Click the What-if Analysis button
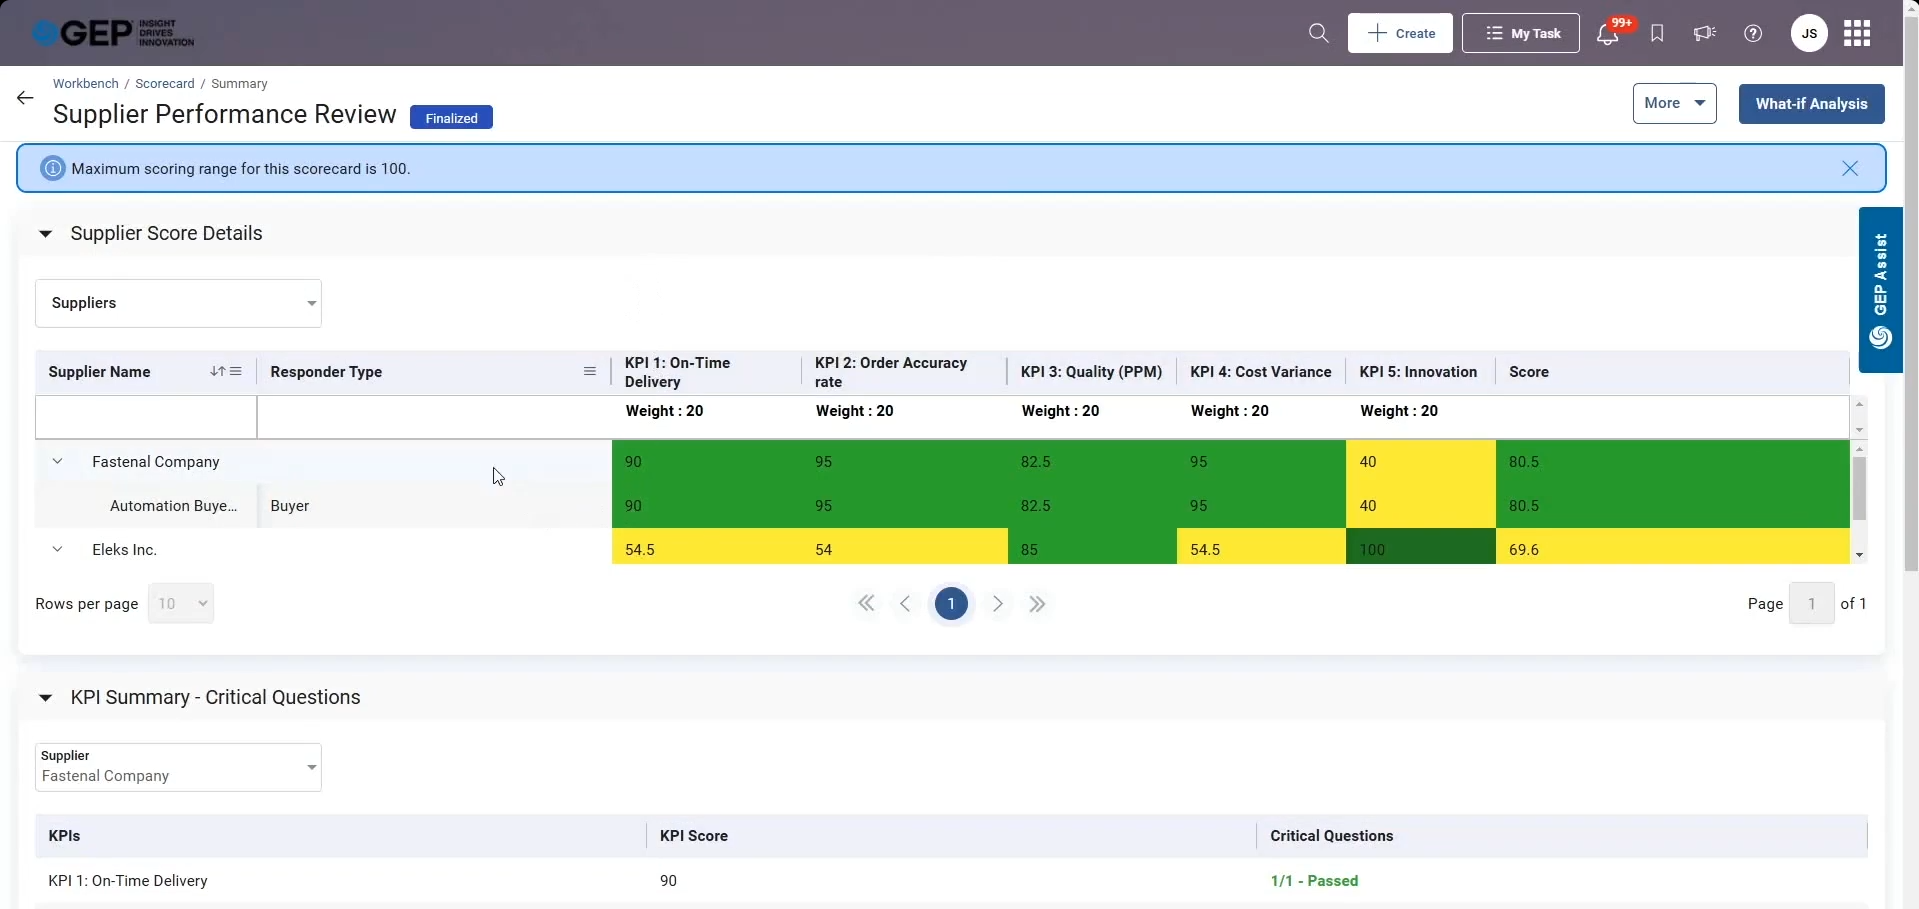Screen dimensions: 1919x909 click(1811, 104)
